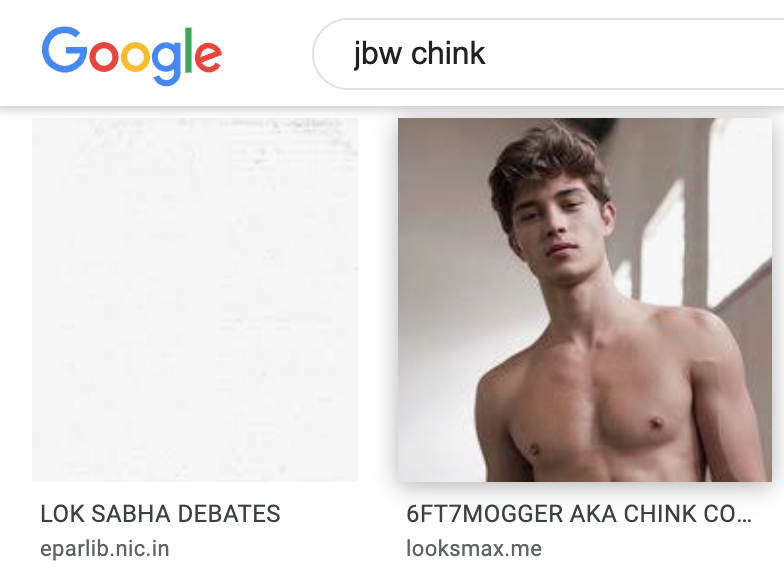Click the yellow letter o in the Google logo

(136, 56)
